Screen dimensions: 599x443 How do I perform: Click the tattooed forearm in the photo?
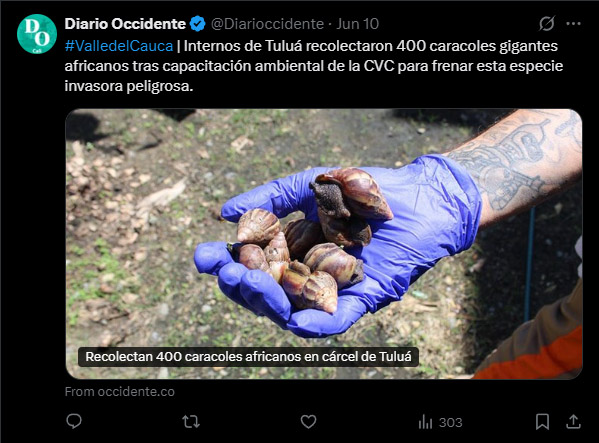(x=520, y=164)
